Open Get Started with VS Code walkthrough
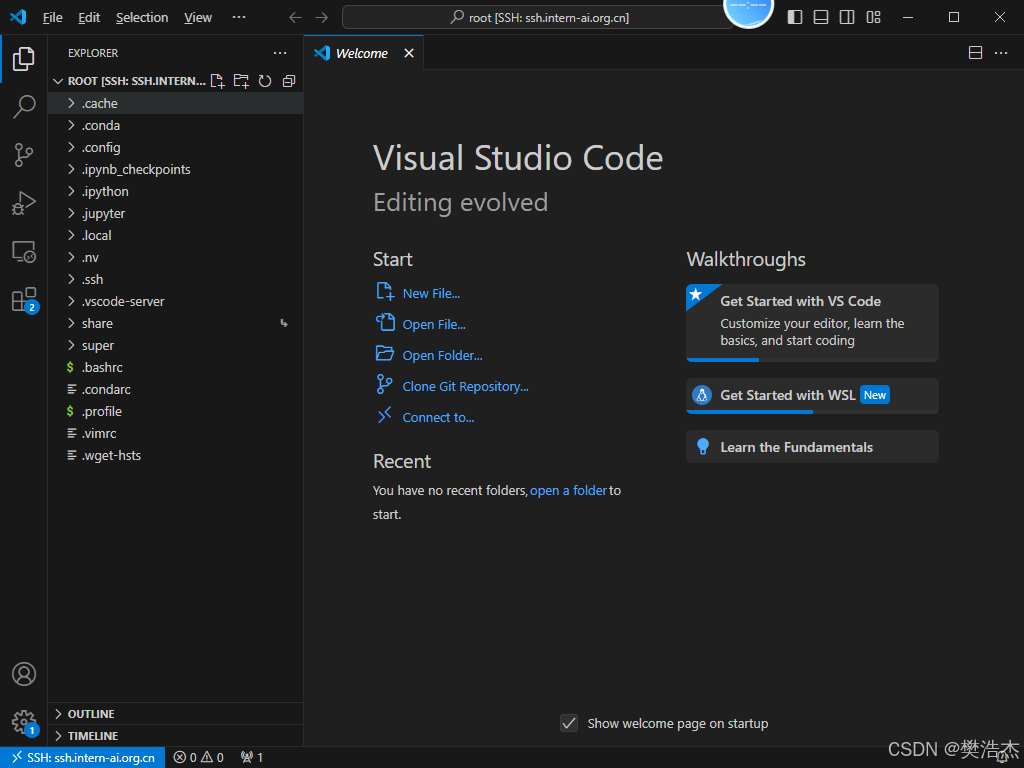1024x768 pixels. (x=812, y=323)
